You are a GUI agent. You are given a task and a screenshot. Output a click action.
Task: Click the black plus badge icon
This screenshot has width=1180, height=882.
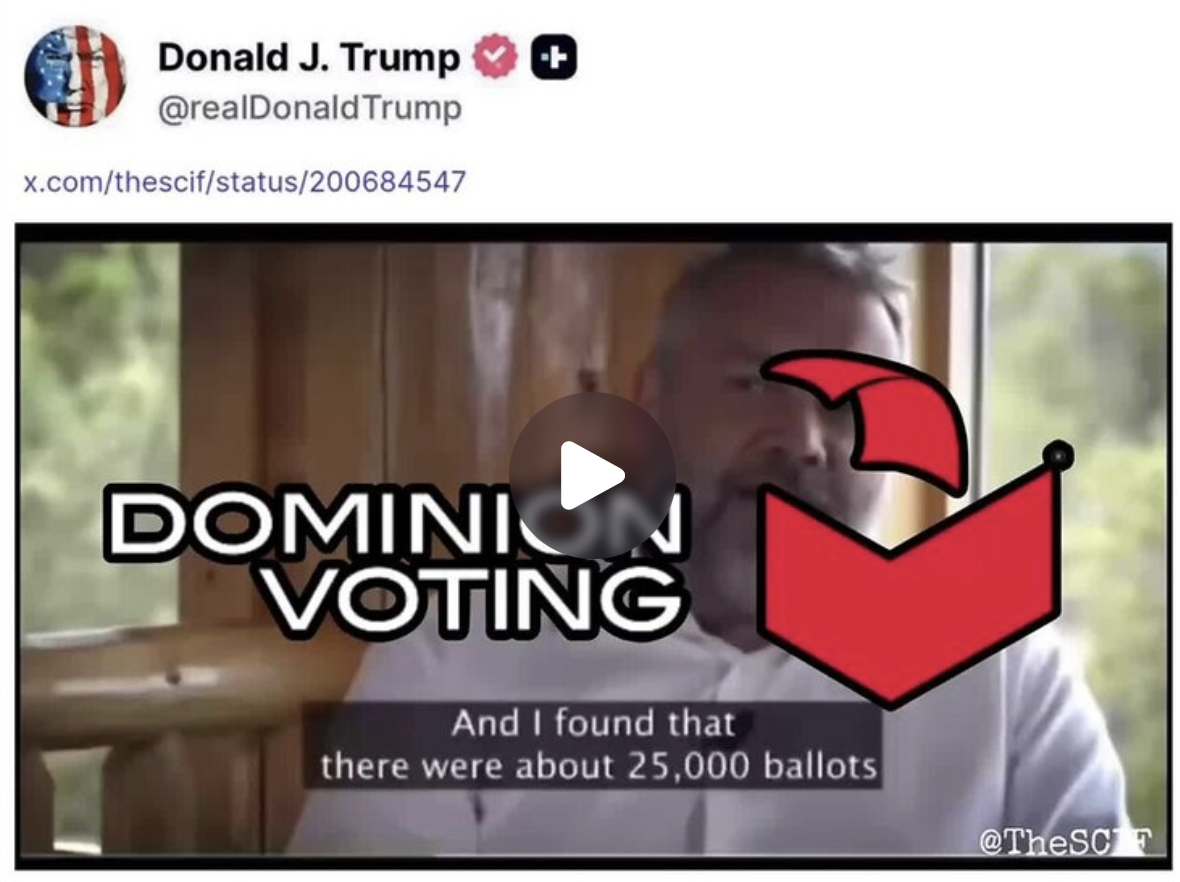(554, 56)
